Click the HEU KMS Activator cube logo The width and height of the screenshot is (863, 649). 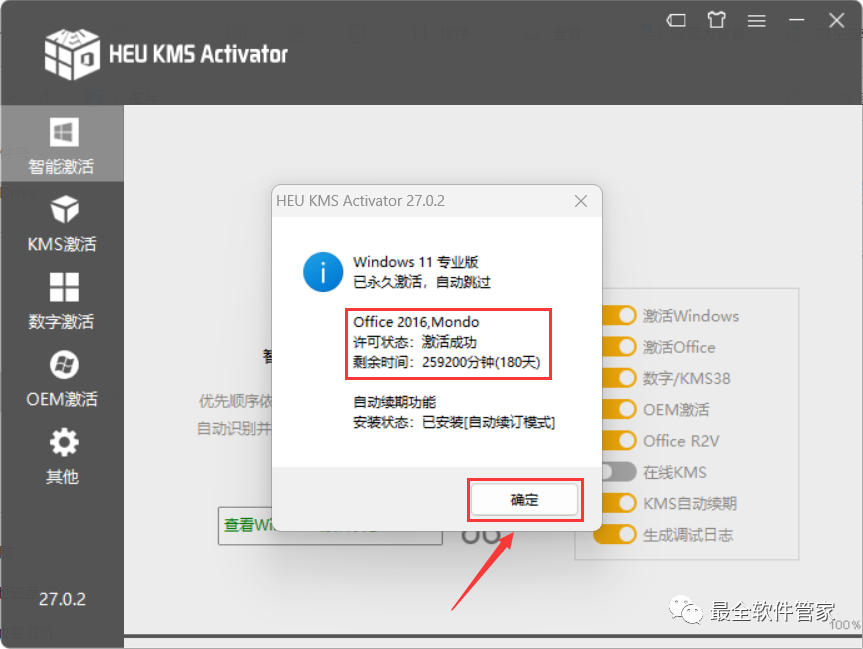pos(72,54)
